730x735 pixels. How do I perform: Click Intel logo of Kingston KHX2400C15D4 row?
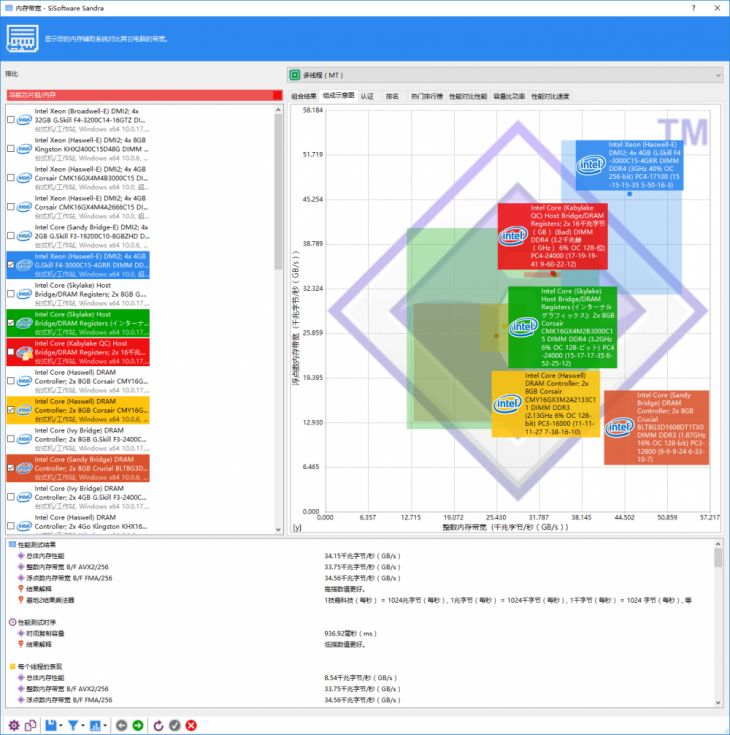[24, 149]
